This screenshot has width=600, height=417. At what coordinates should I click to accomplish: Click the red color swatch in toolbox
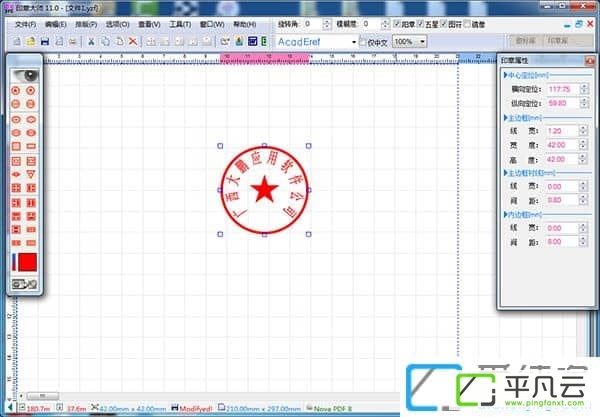click(x=28, y=262)
